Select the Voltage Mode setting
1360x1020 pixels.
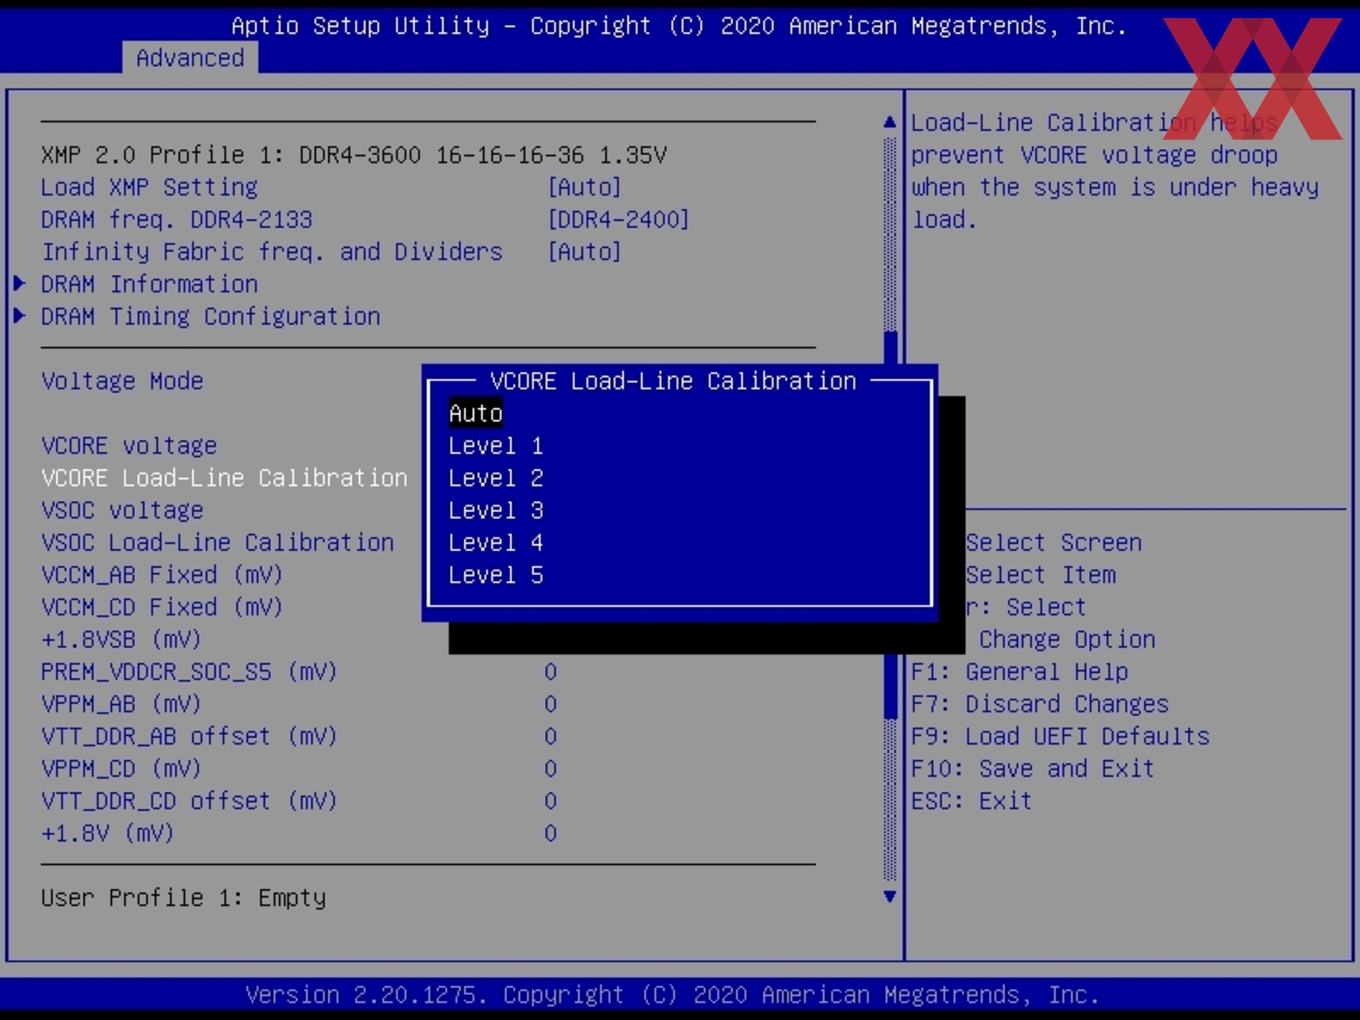(x=122, y=381)
